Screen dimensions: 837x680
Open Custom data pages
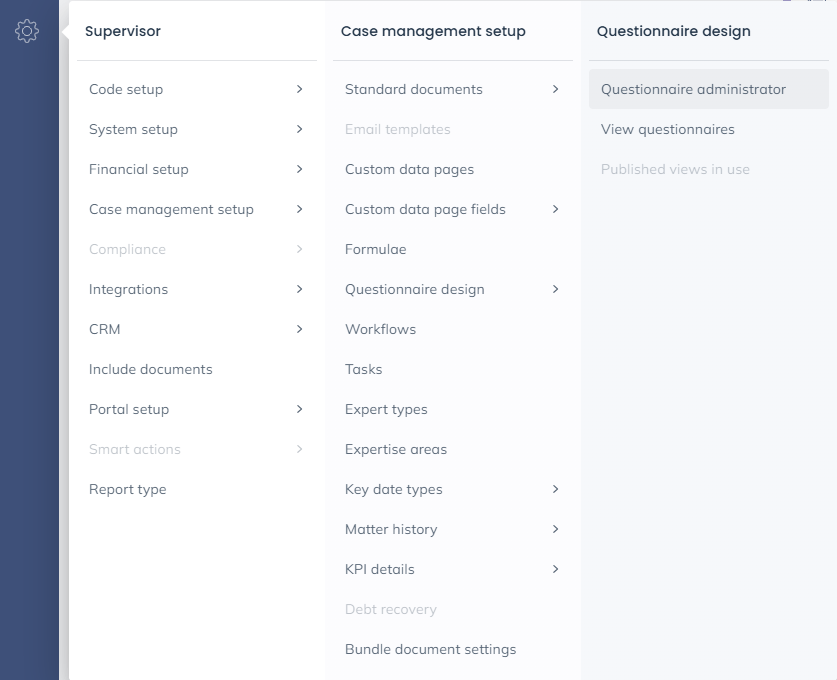[x=409, y=169]
